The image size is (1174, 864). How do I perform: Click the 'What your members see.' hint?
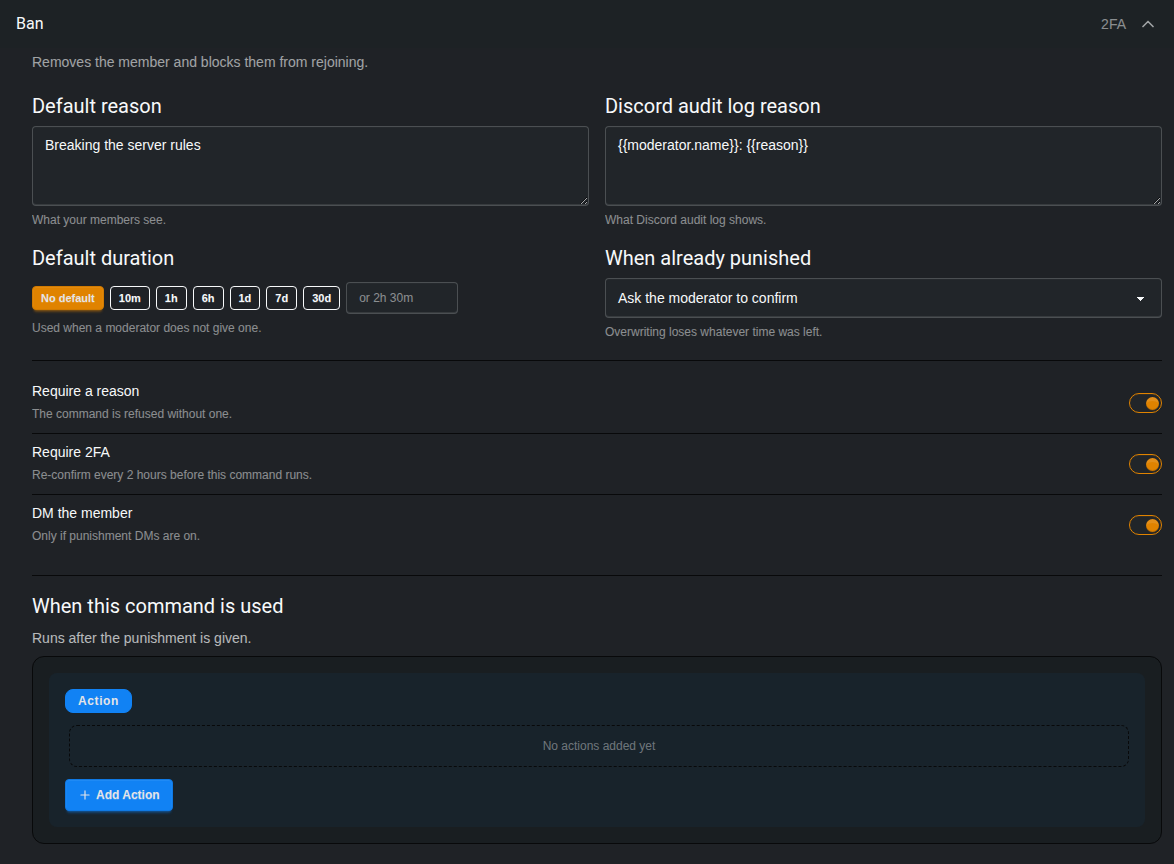99,219
